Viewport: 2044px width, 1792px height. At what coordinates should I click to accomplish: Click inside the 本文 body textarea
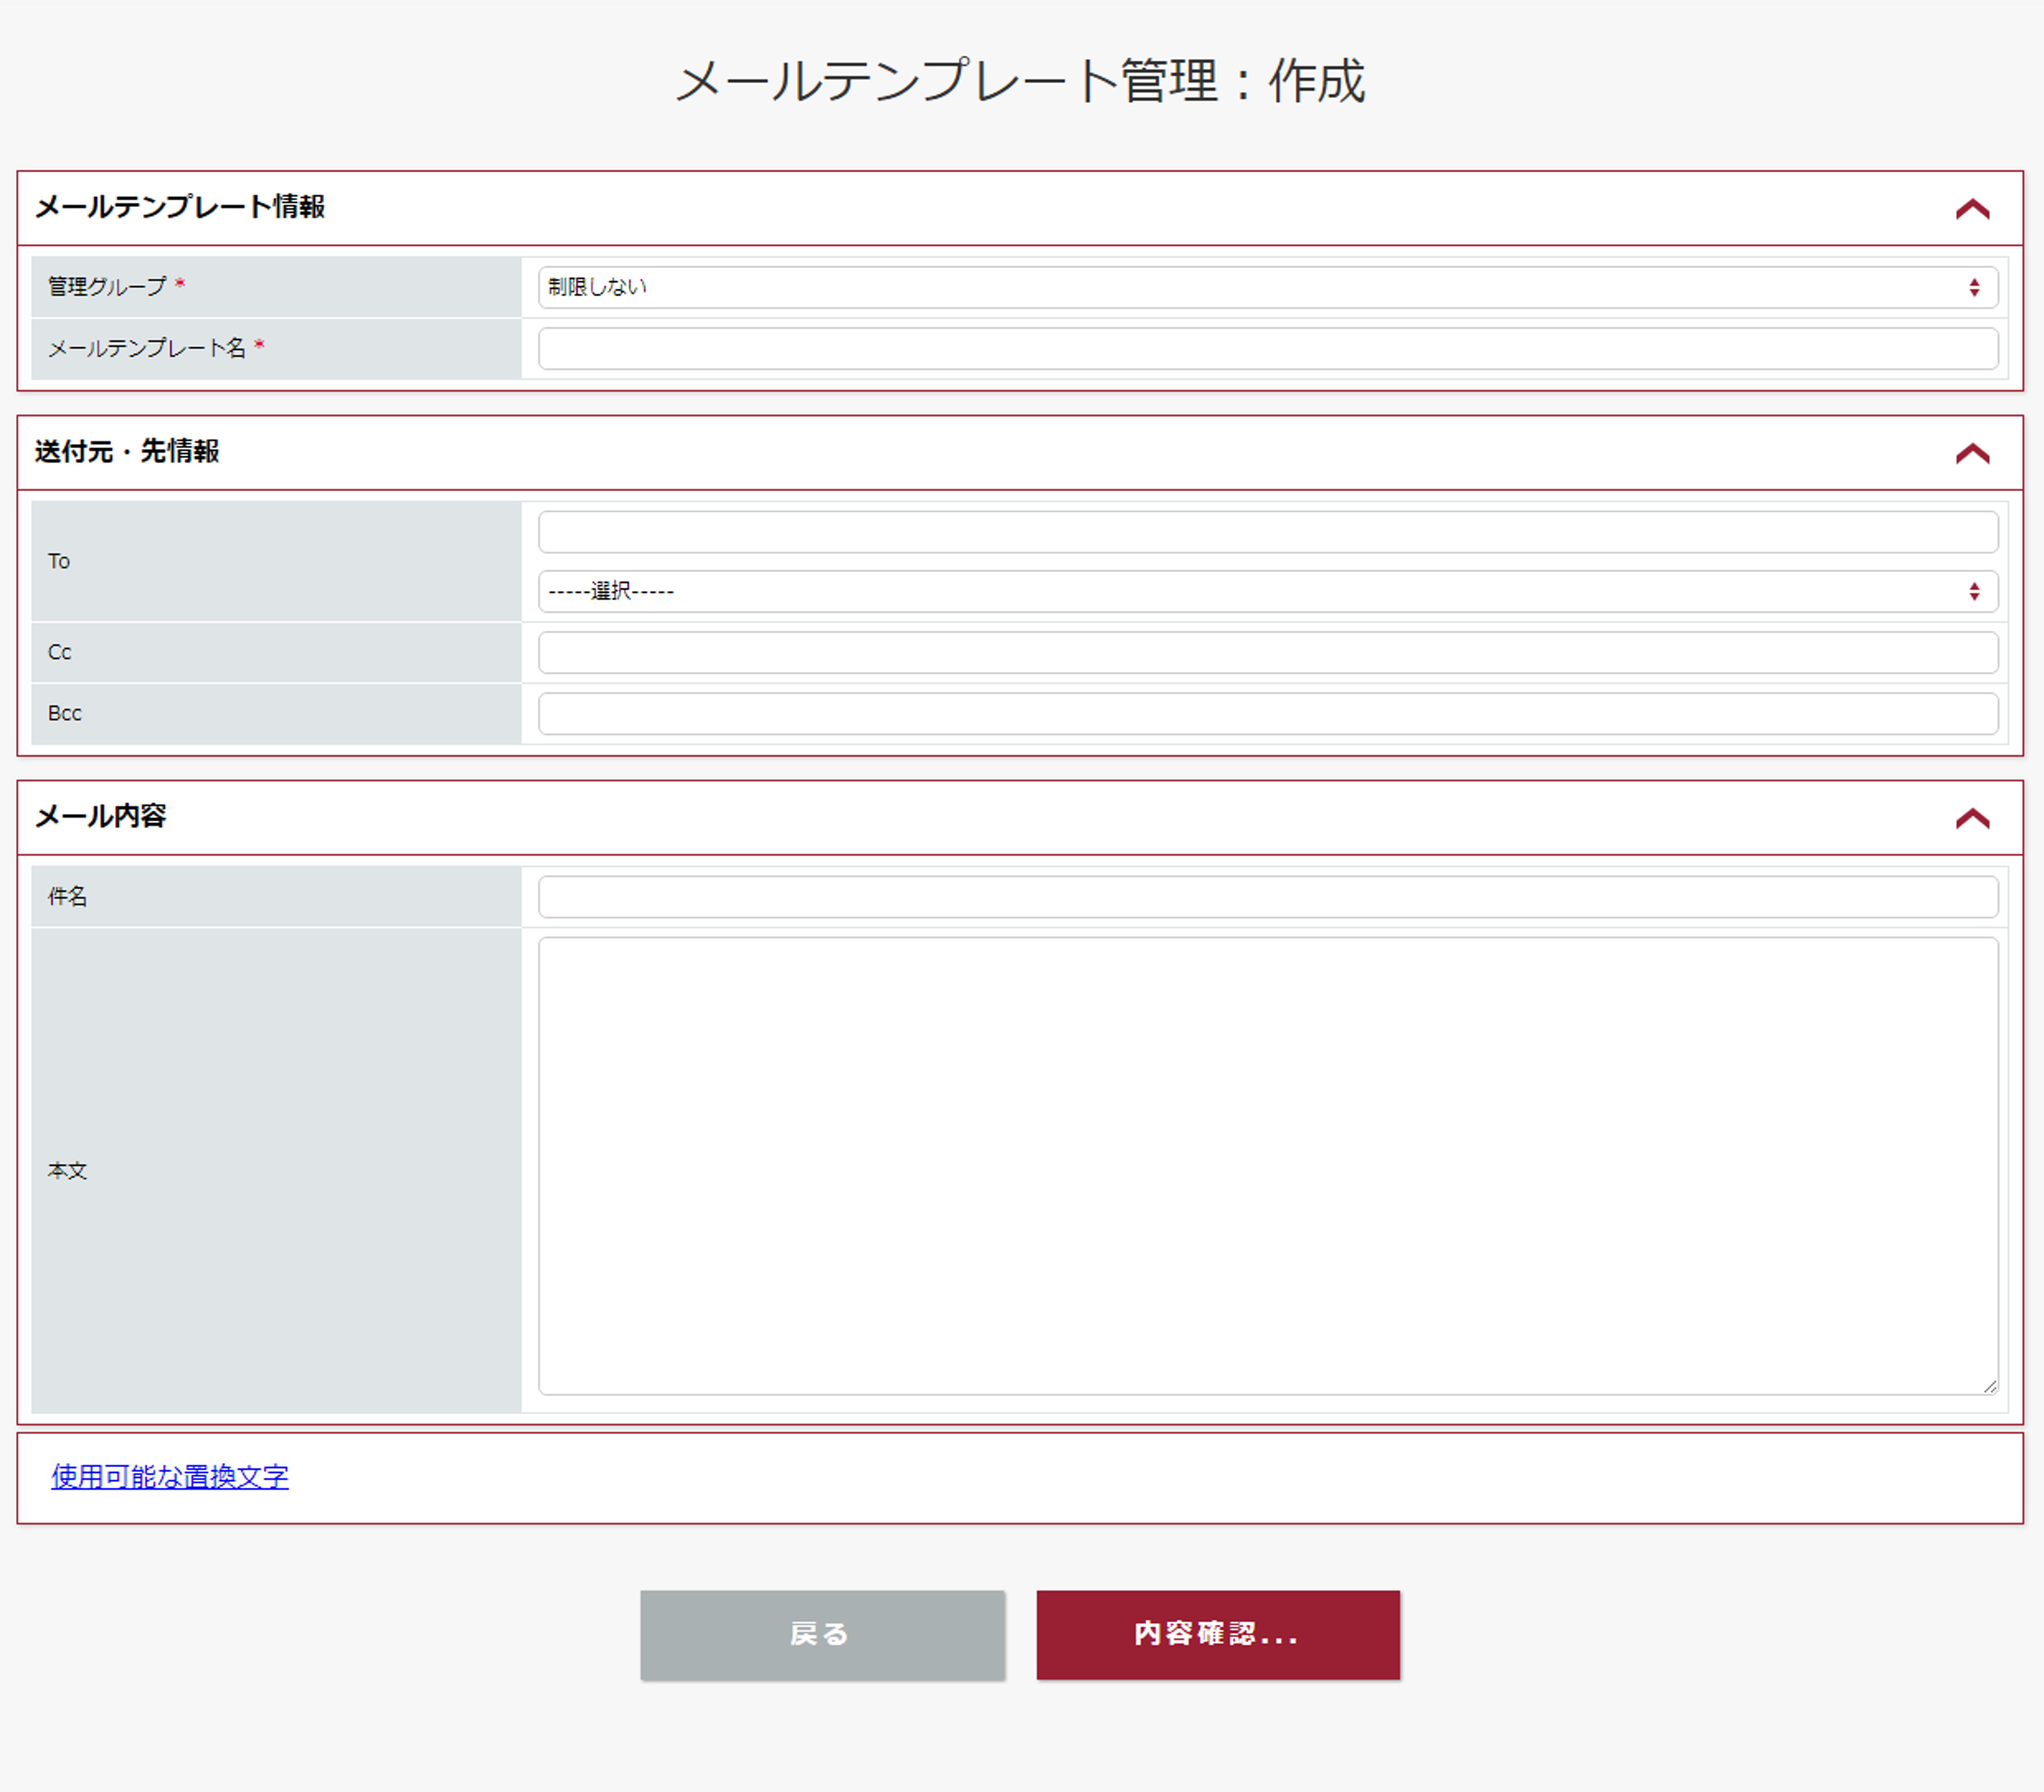coord(1268,1166)
